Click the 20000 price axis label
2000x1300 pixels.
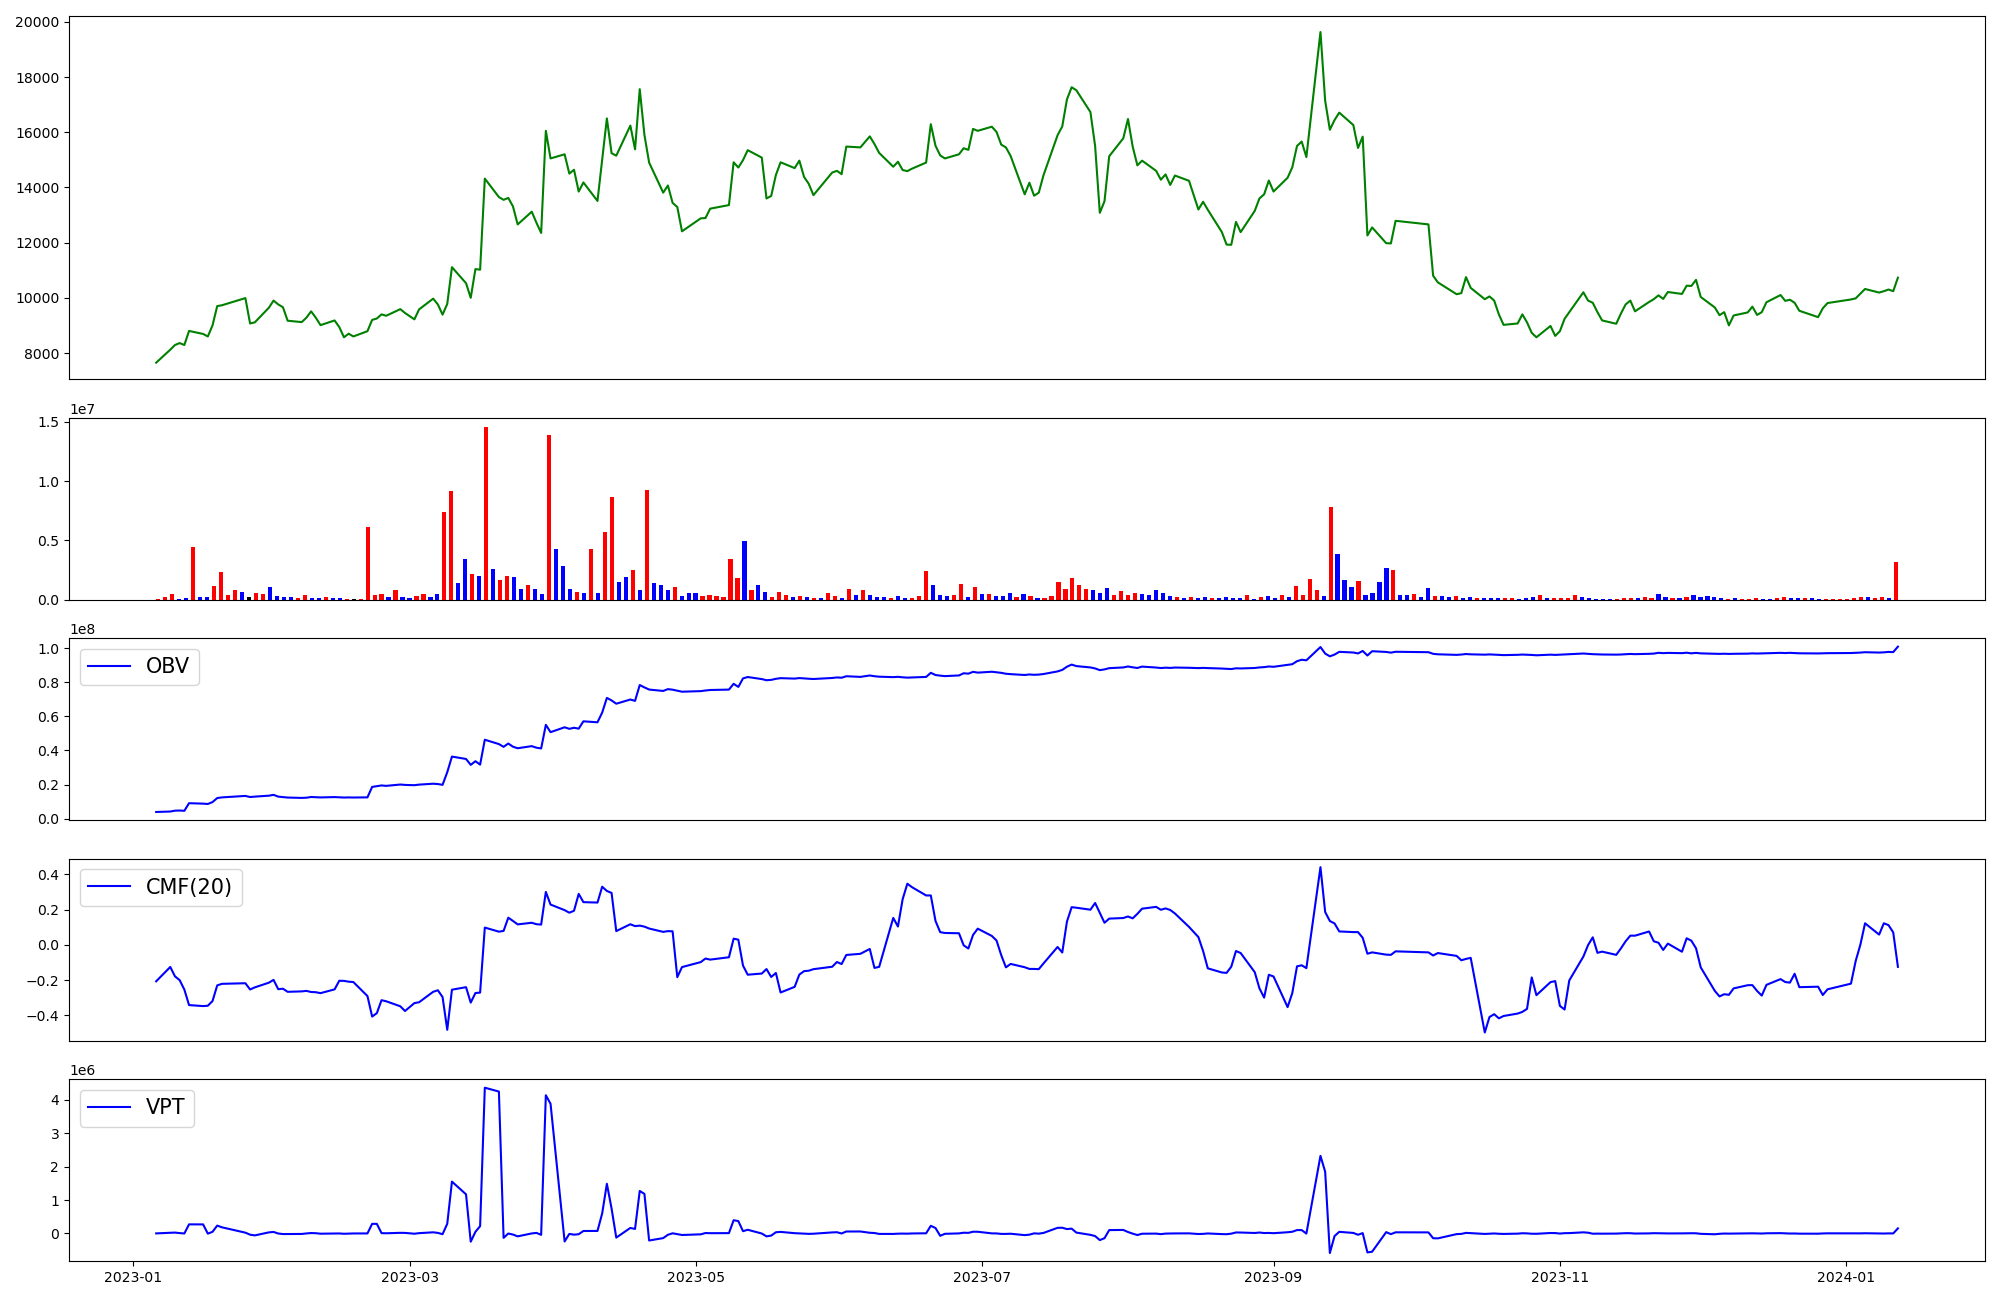36,22
